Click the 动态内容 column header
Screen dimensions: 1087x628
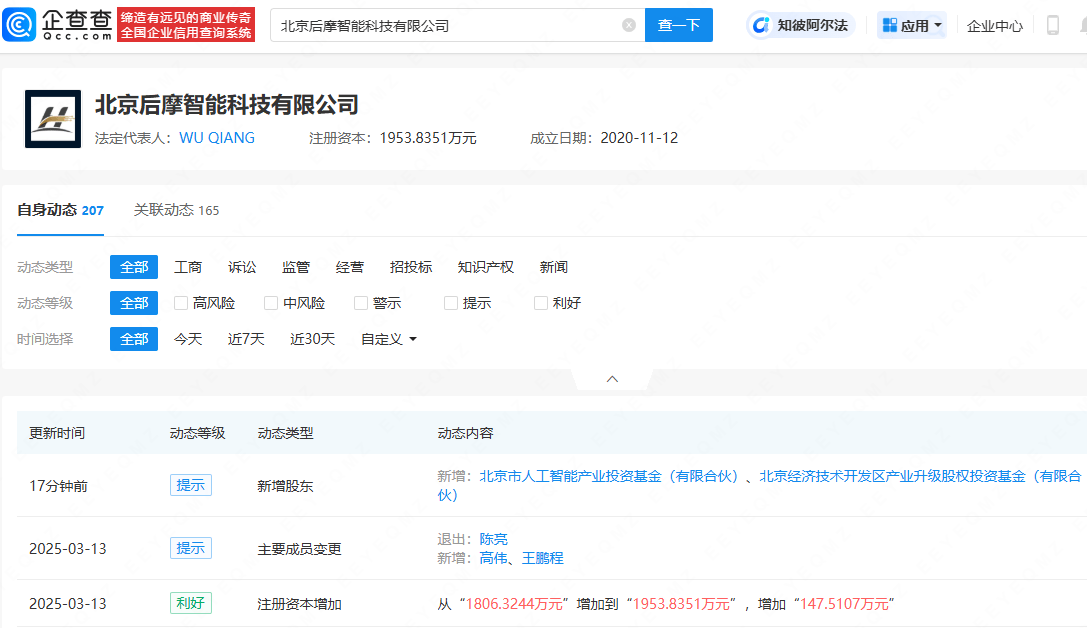(465, 433)
